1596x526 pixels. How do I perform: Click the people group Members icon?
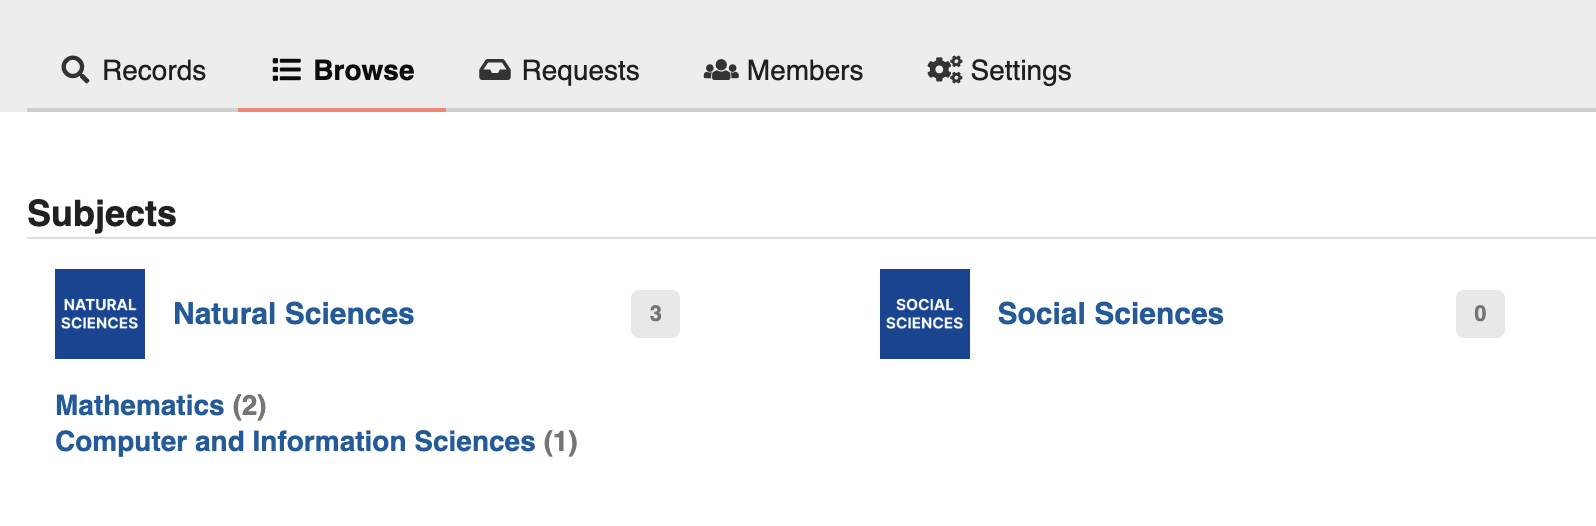tap(720, 70)
